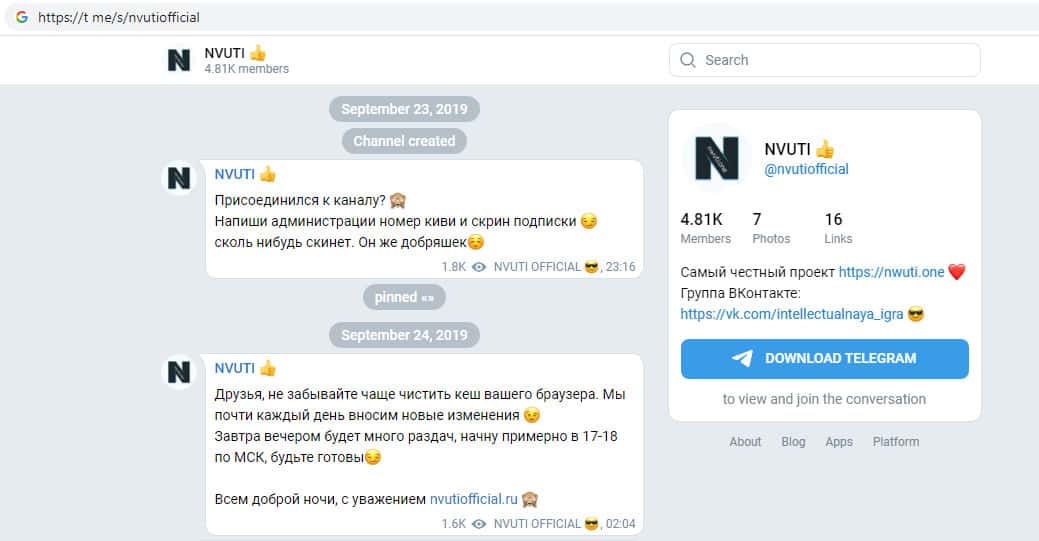Image resolution: width=1039 pixels, height=541 pixels.
Task: Open the Platform footer item
Action: point(896,442)
